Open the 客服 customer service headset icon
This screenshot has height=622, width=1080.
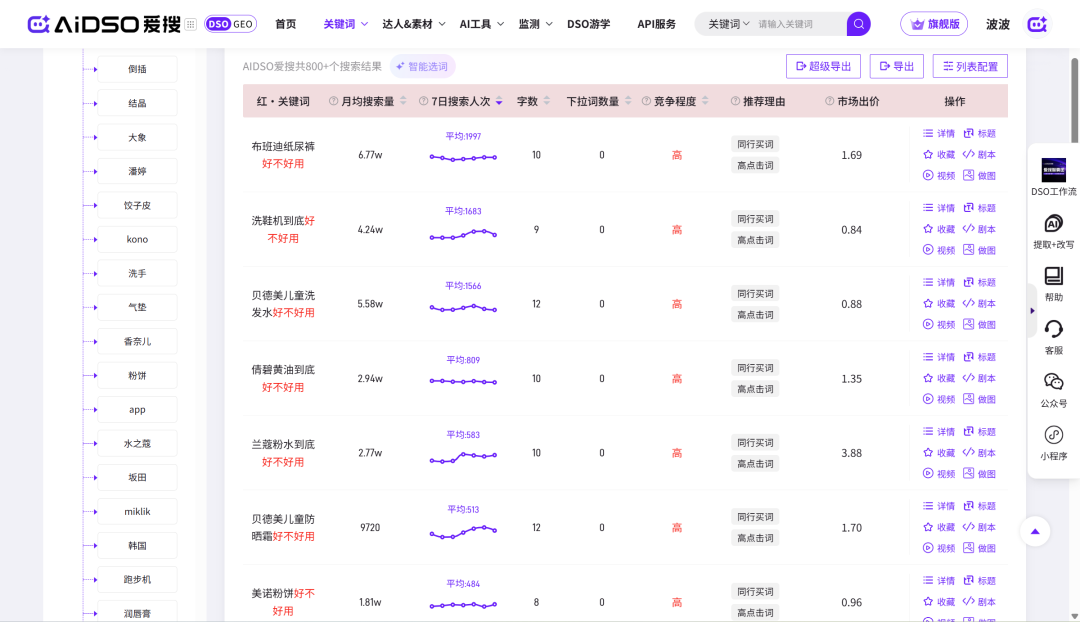point(1053,329)
